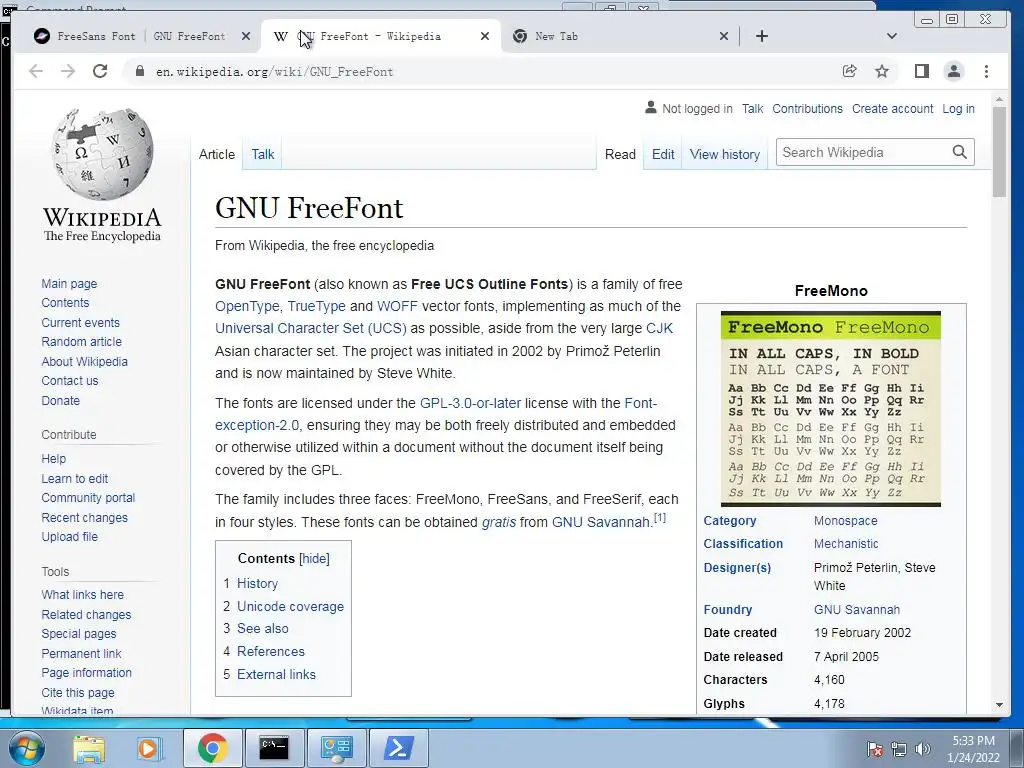Click Create account link
Screen dimensions: 1024x768
pyautogui.click(x=892, y=109)
